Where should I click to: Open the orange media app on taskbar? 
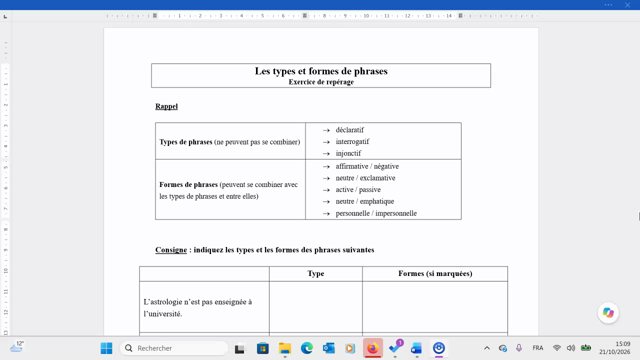click(350, 348)
